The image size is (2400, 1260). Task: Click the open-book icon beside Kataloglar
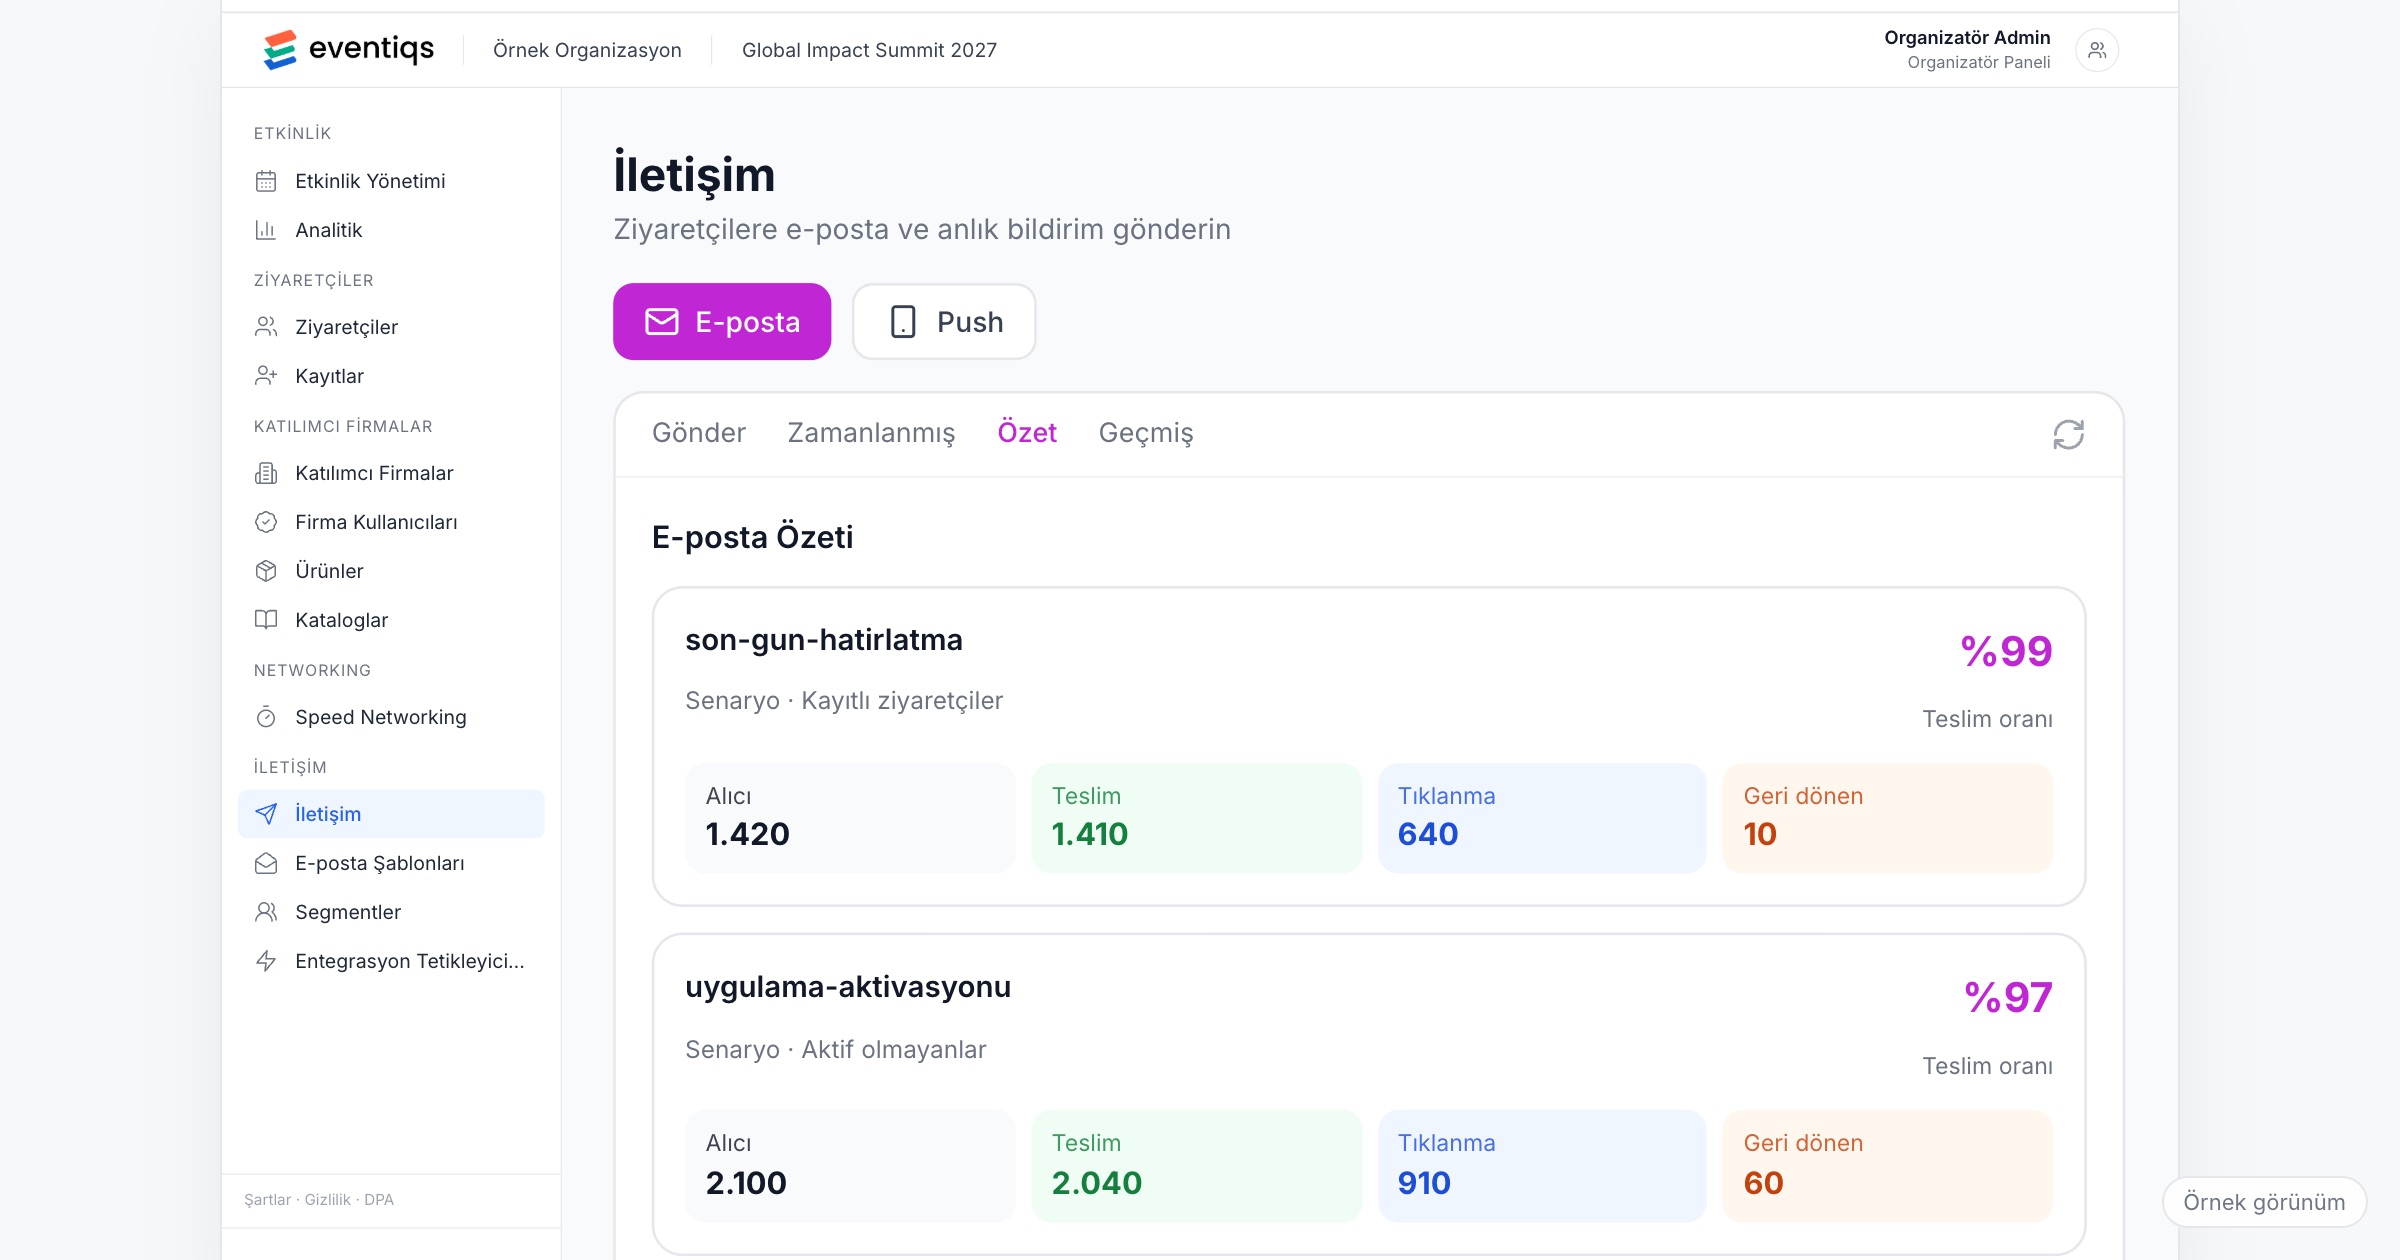point(266,620)
